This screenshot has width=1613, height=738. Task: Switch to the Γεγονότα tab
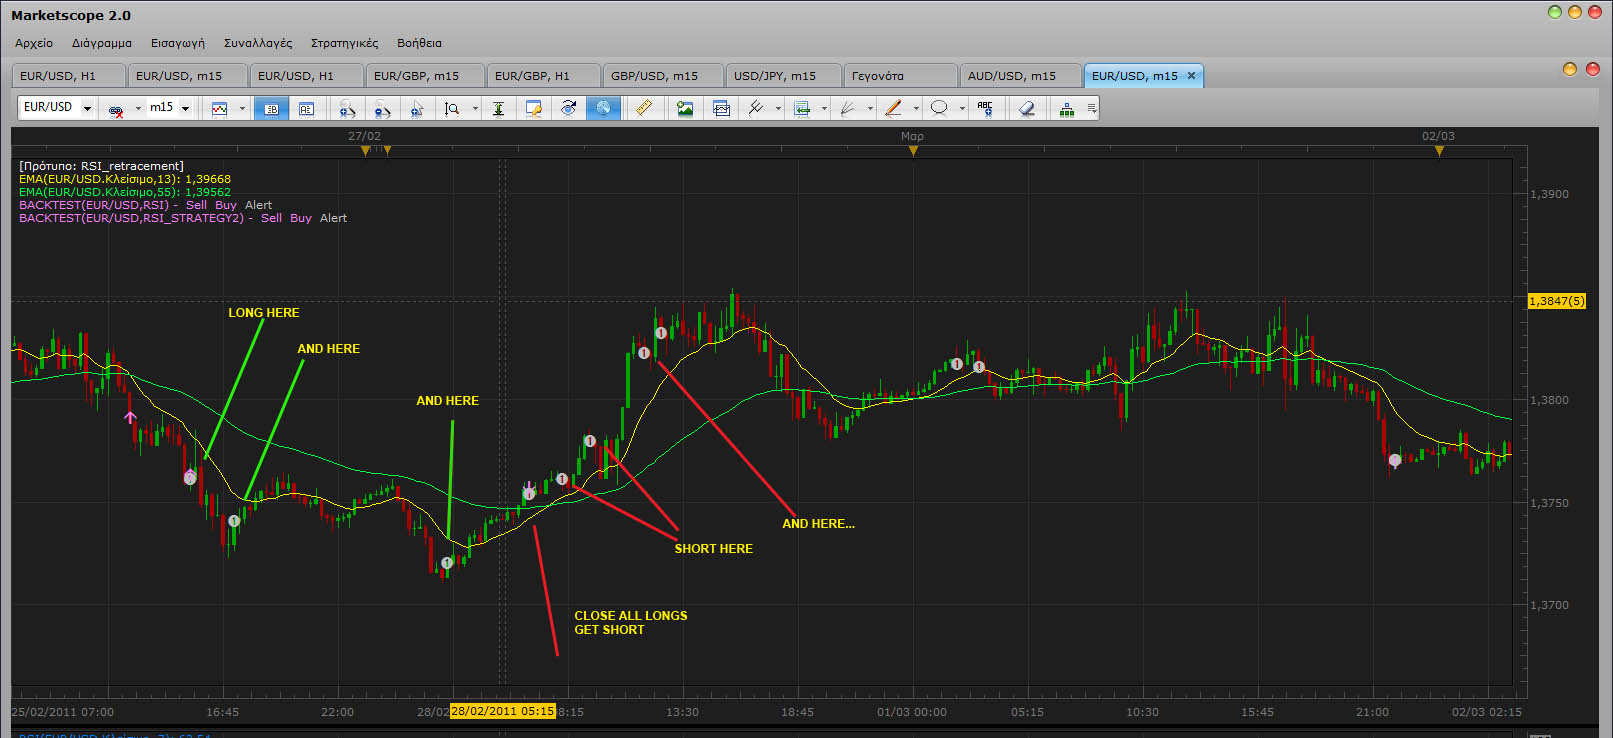tap(900, 76)
